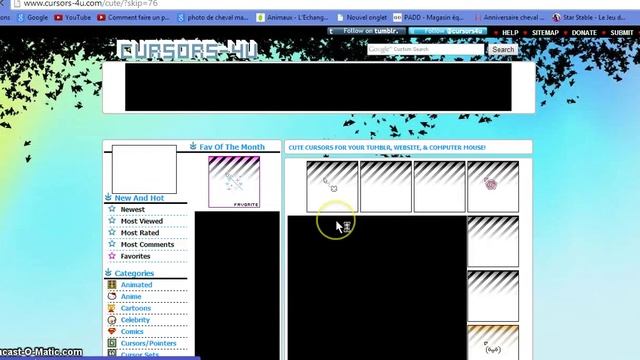The width and height of the screenshot is (640, 360).
Task: Click the Google bookmark icon
Action: pyautogui.click(x=21, y=18)
